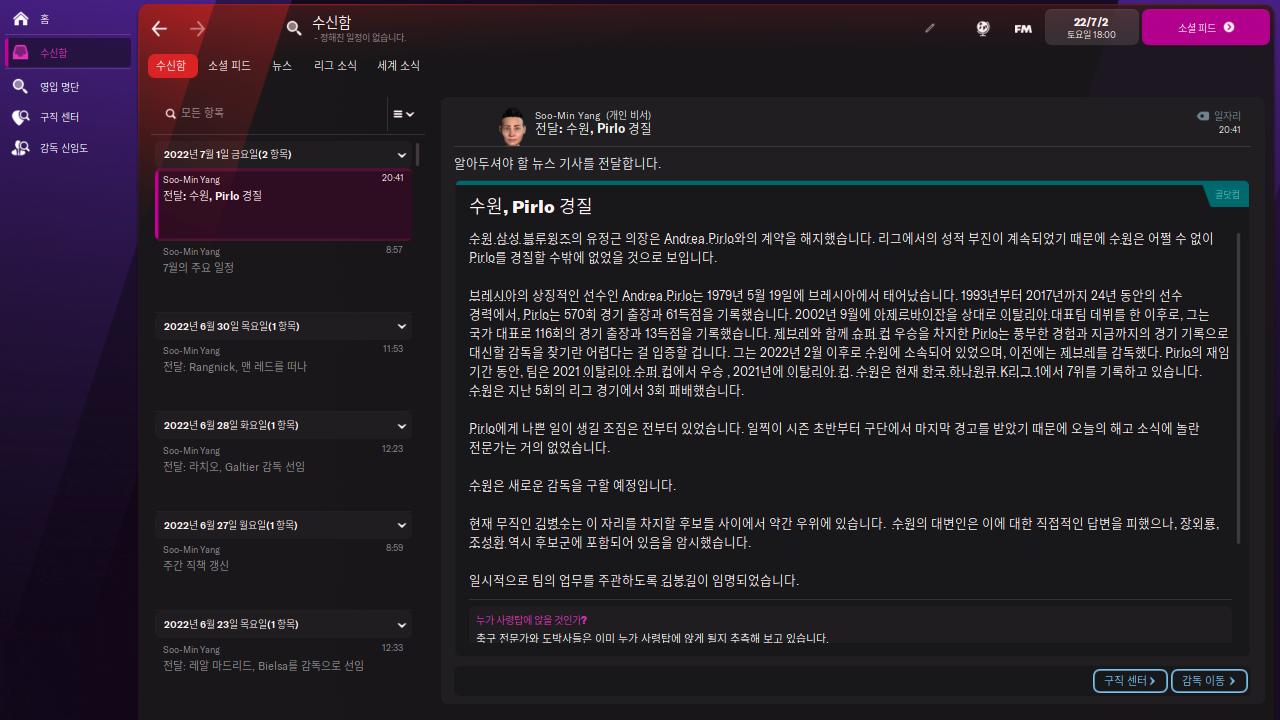This screenshot has width=1280, height=720.
Task: Click the 수원, Pirlo 경질 article headline
Action: coord(530,207)
